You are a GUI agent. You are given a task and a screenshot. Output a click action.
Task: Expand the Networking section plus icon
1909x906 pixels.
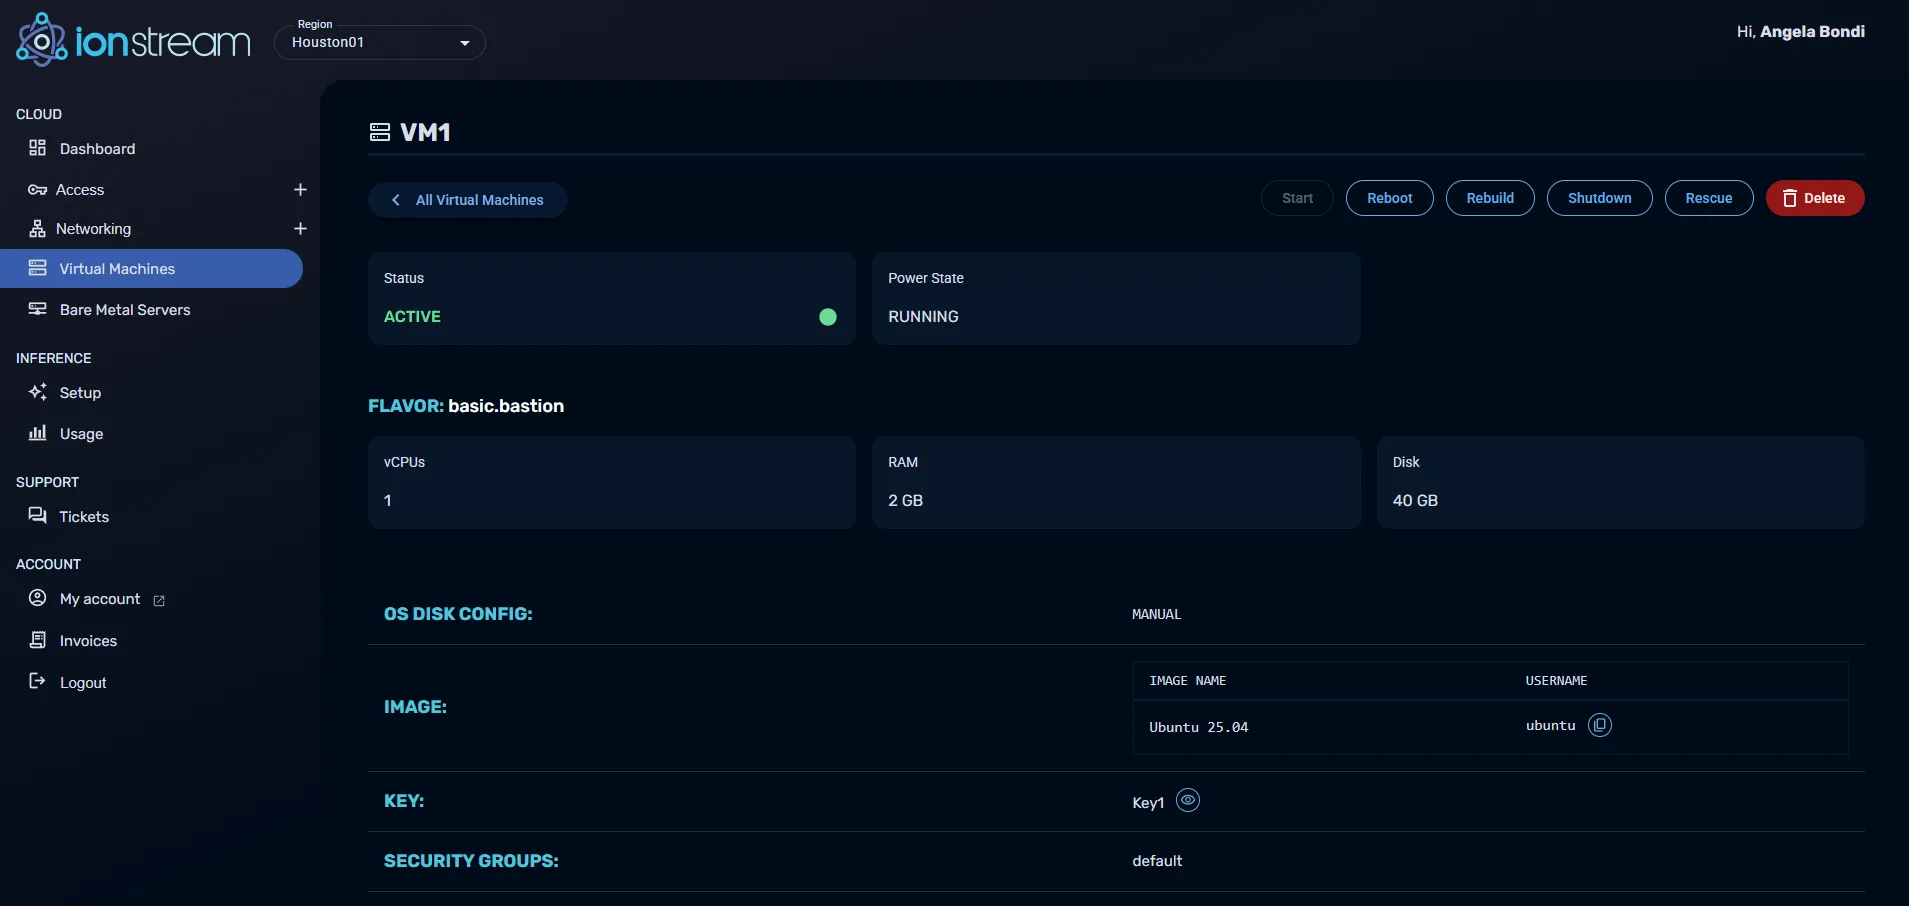[x=300, y=228]
